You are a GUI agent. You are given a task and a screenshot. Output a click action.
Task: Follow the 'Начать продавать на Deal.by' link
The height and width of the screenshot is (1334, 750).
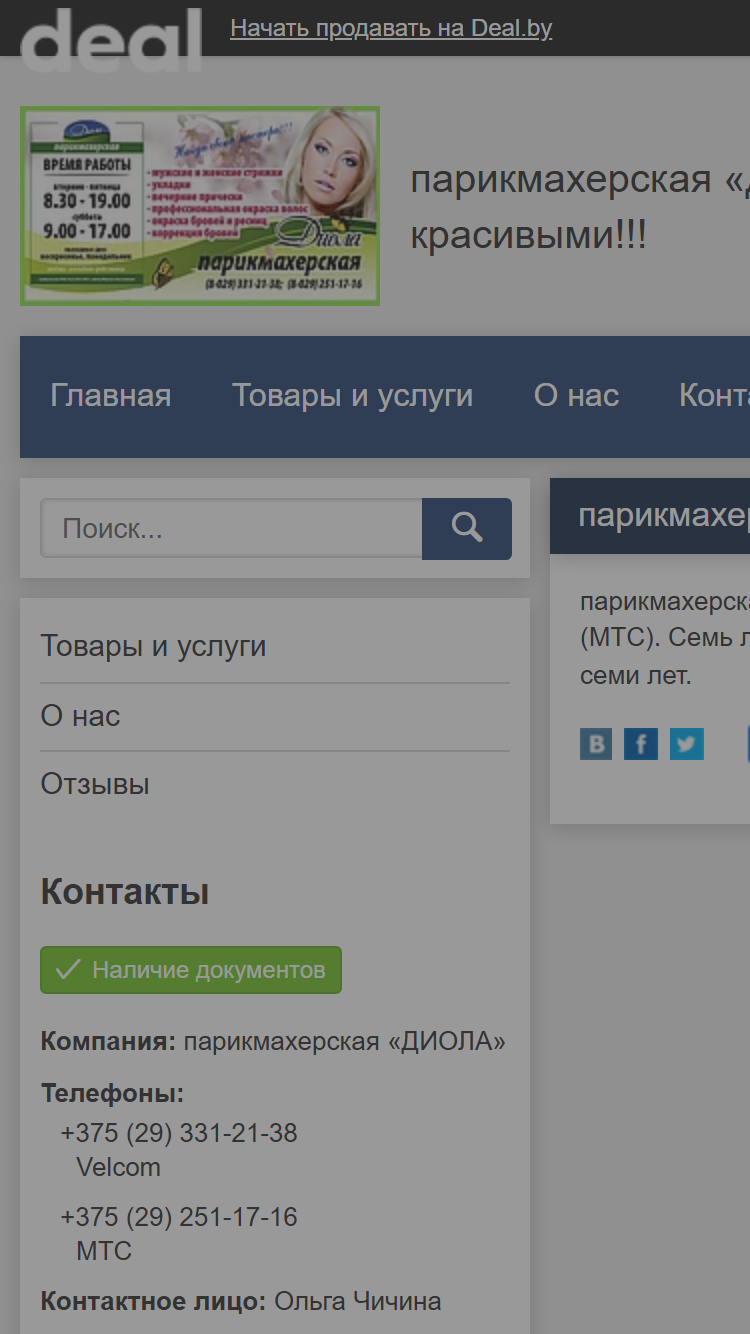pos(391,28)
